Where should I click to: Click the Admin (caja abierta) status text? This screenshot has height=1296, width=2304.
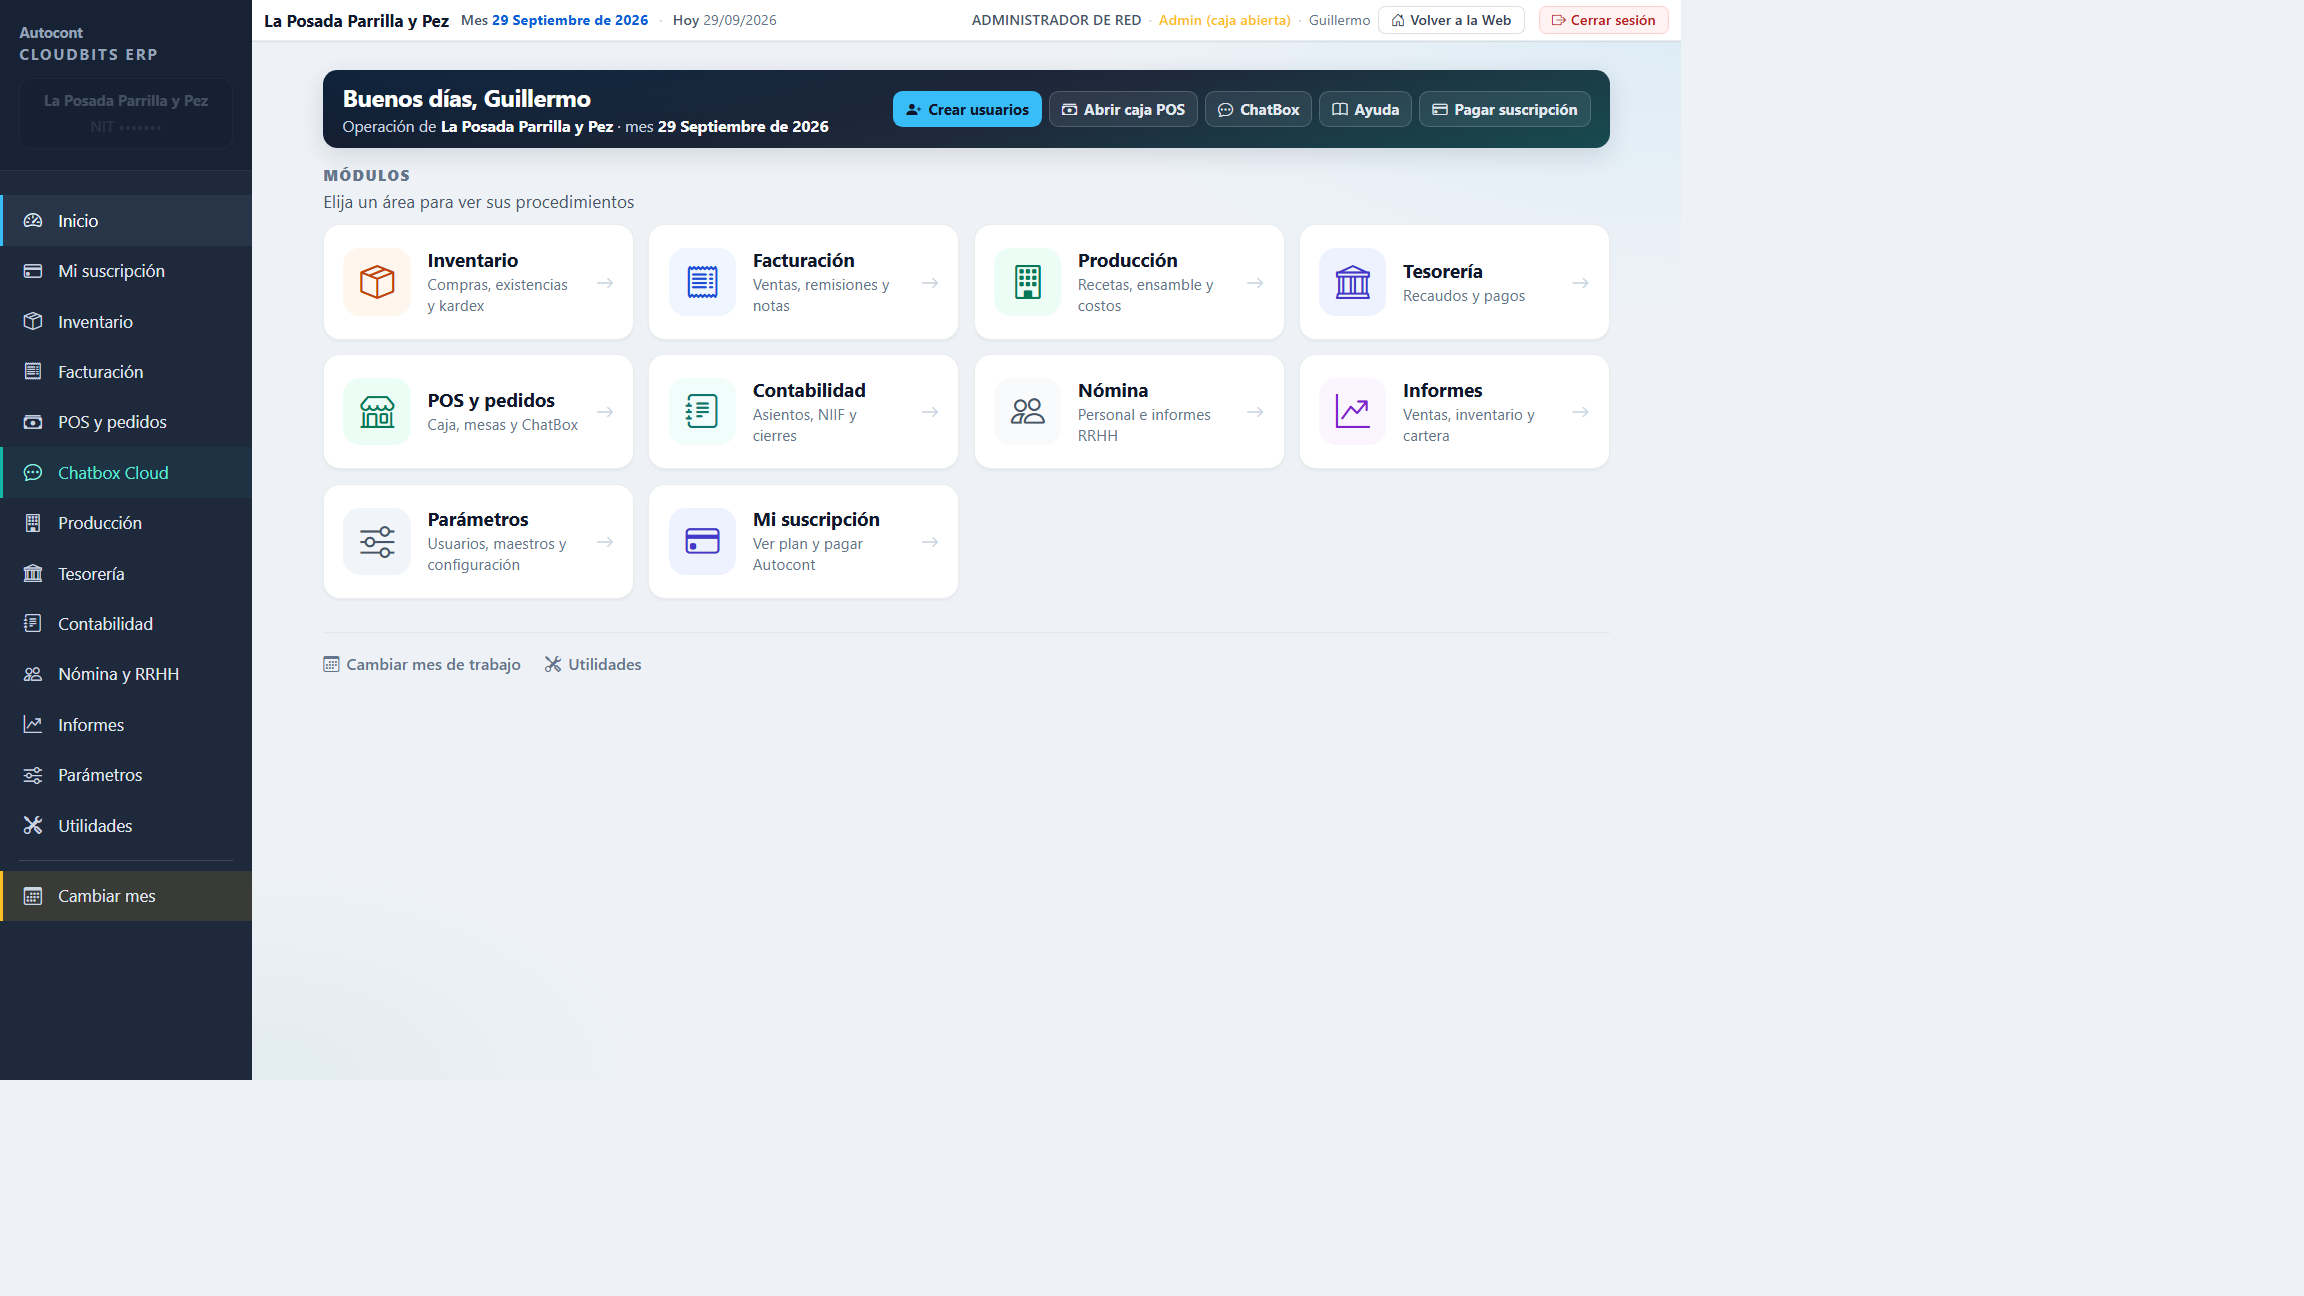pyautogui.click(x=1224, y=20)
